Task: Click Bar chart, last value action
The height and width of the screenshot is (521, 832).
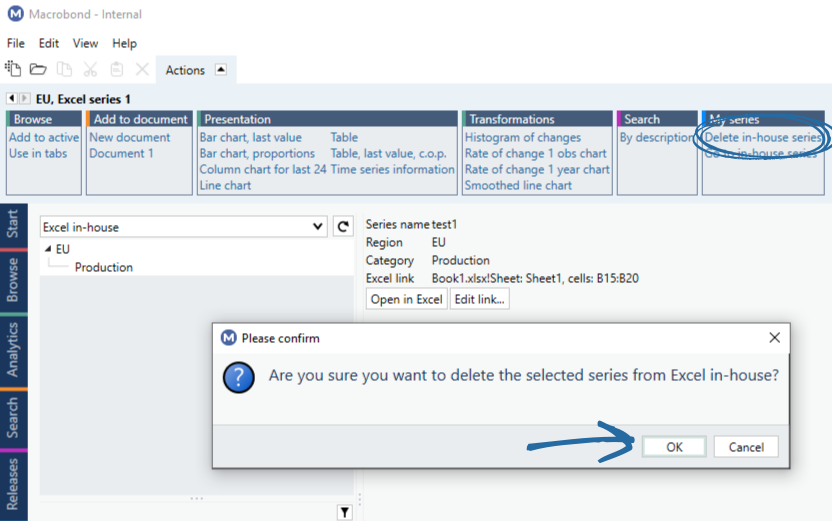Action: (x=250, y=137)
